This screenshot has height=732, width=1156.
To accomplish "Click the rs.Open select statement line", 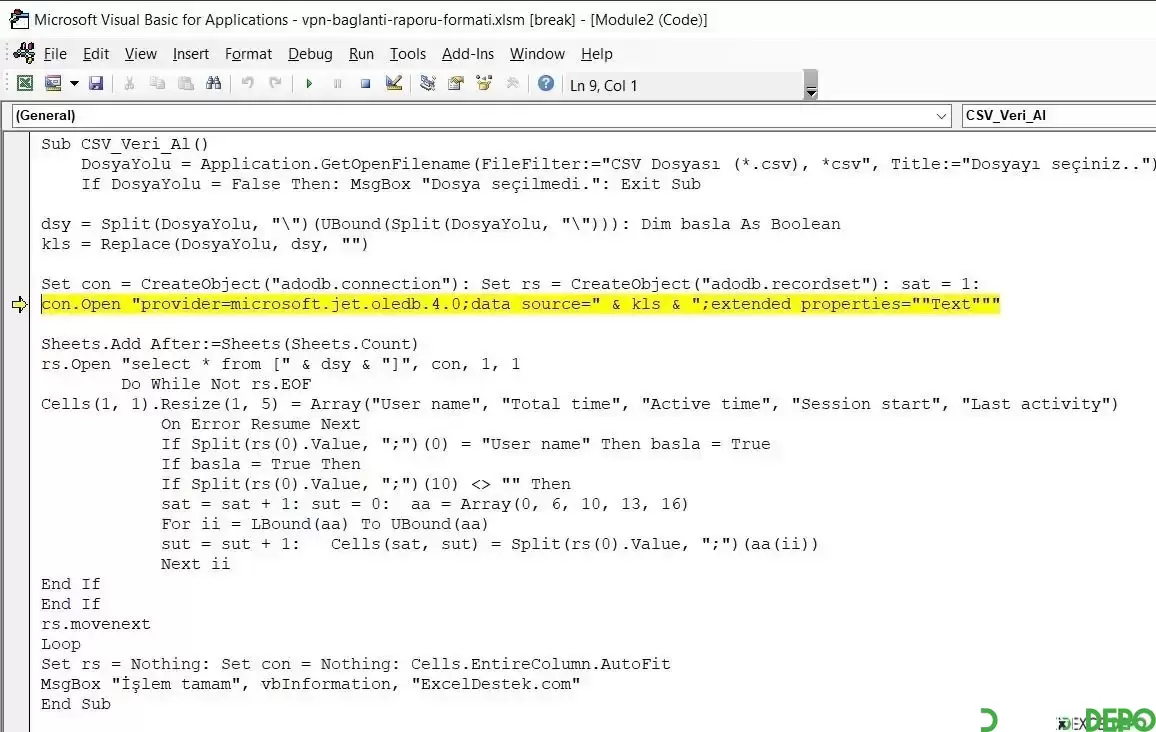I will click(x=280, y=363).
